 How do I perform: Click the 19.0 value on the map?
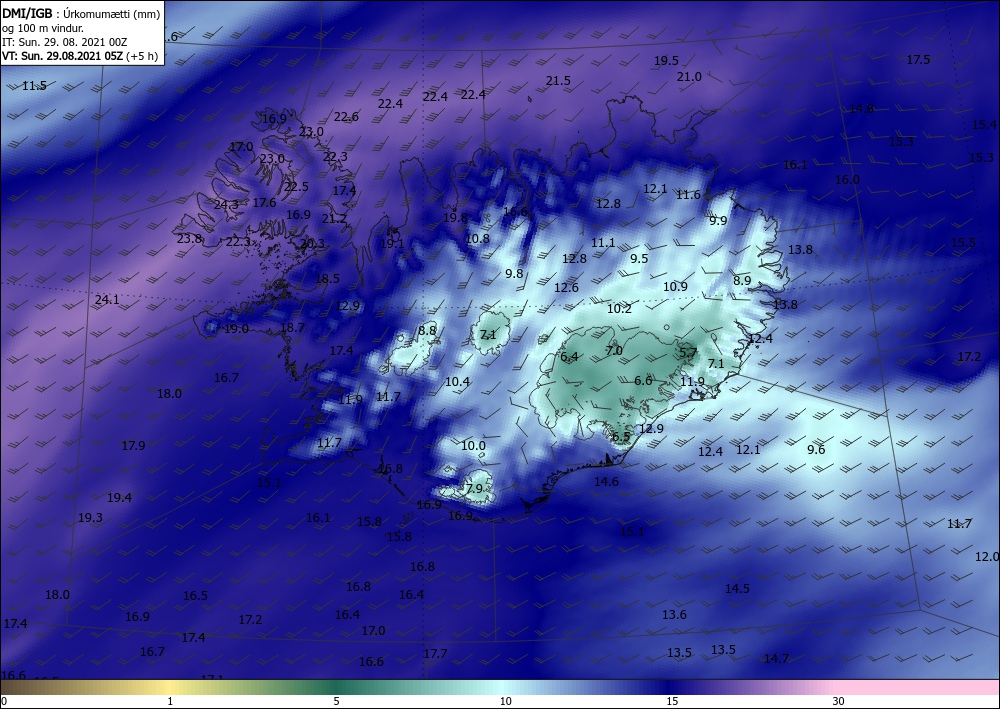[x=236, y=329]
